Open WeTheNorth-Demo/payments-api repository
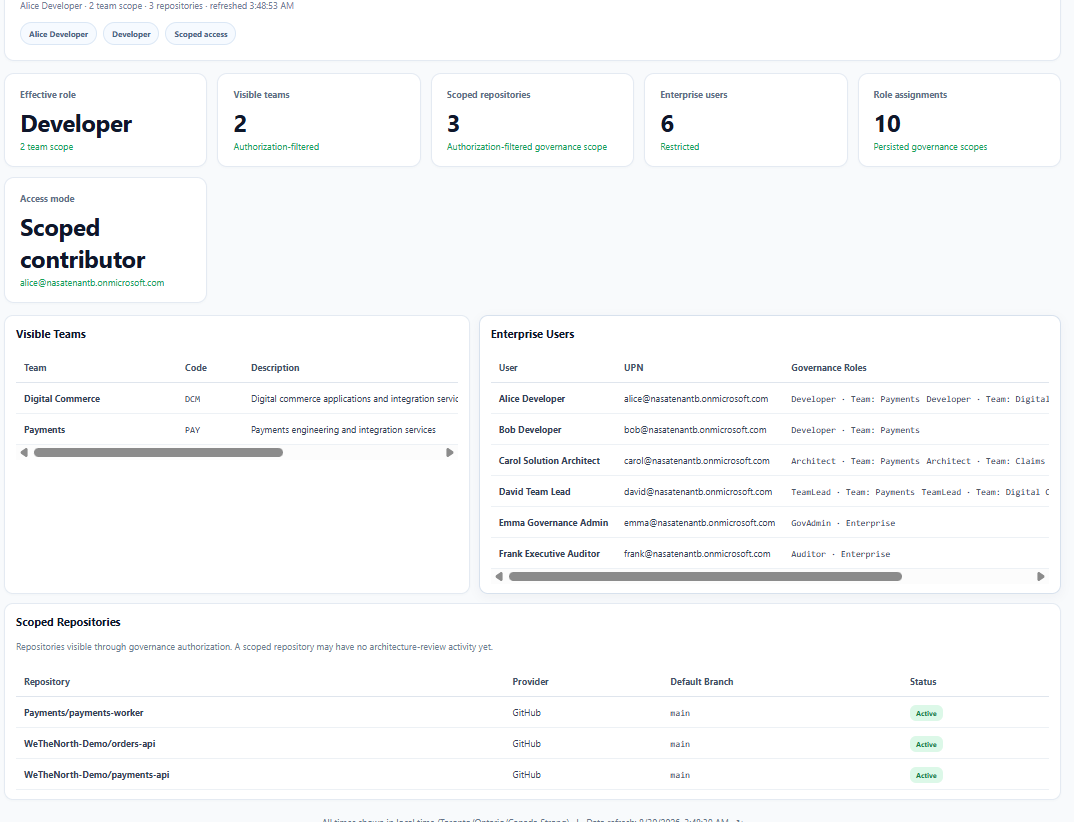The image size is (1074, 822). 97,775
